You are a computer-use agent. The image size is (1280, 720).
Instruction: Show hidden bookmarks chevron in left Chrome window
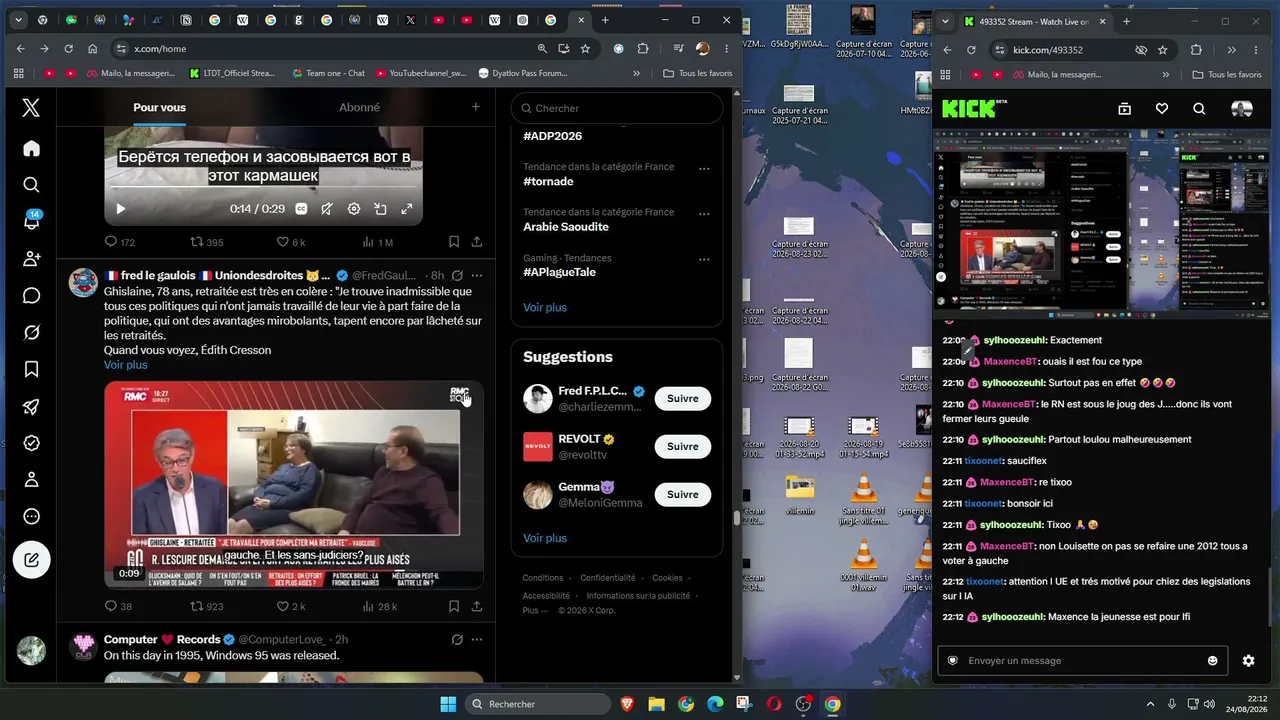(636, 73)
